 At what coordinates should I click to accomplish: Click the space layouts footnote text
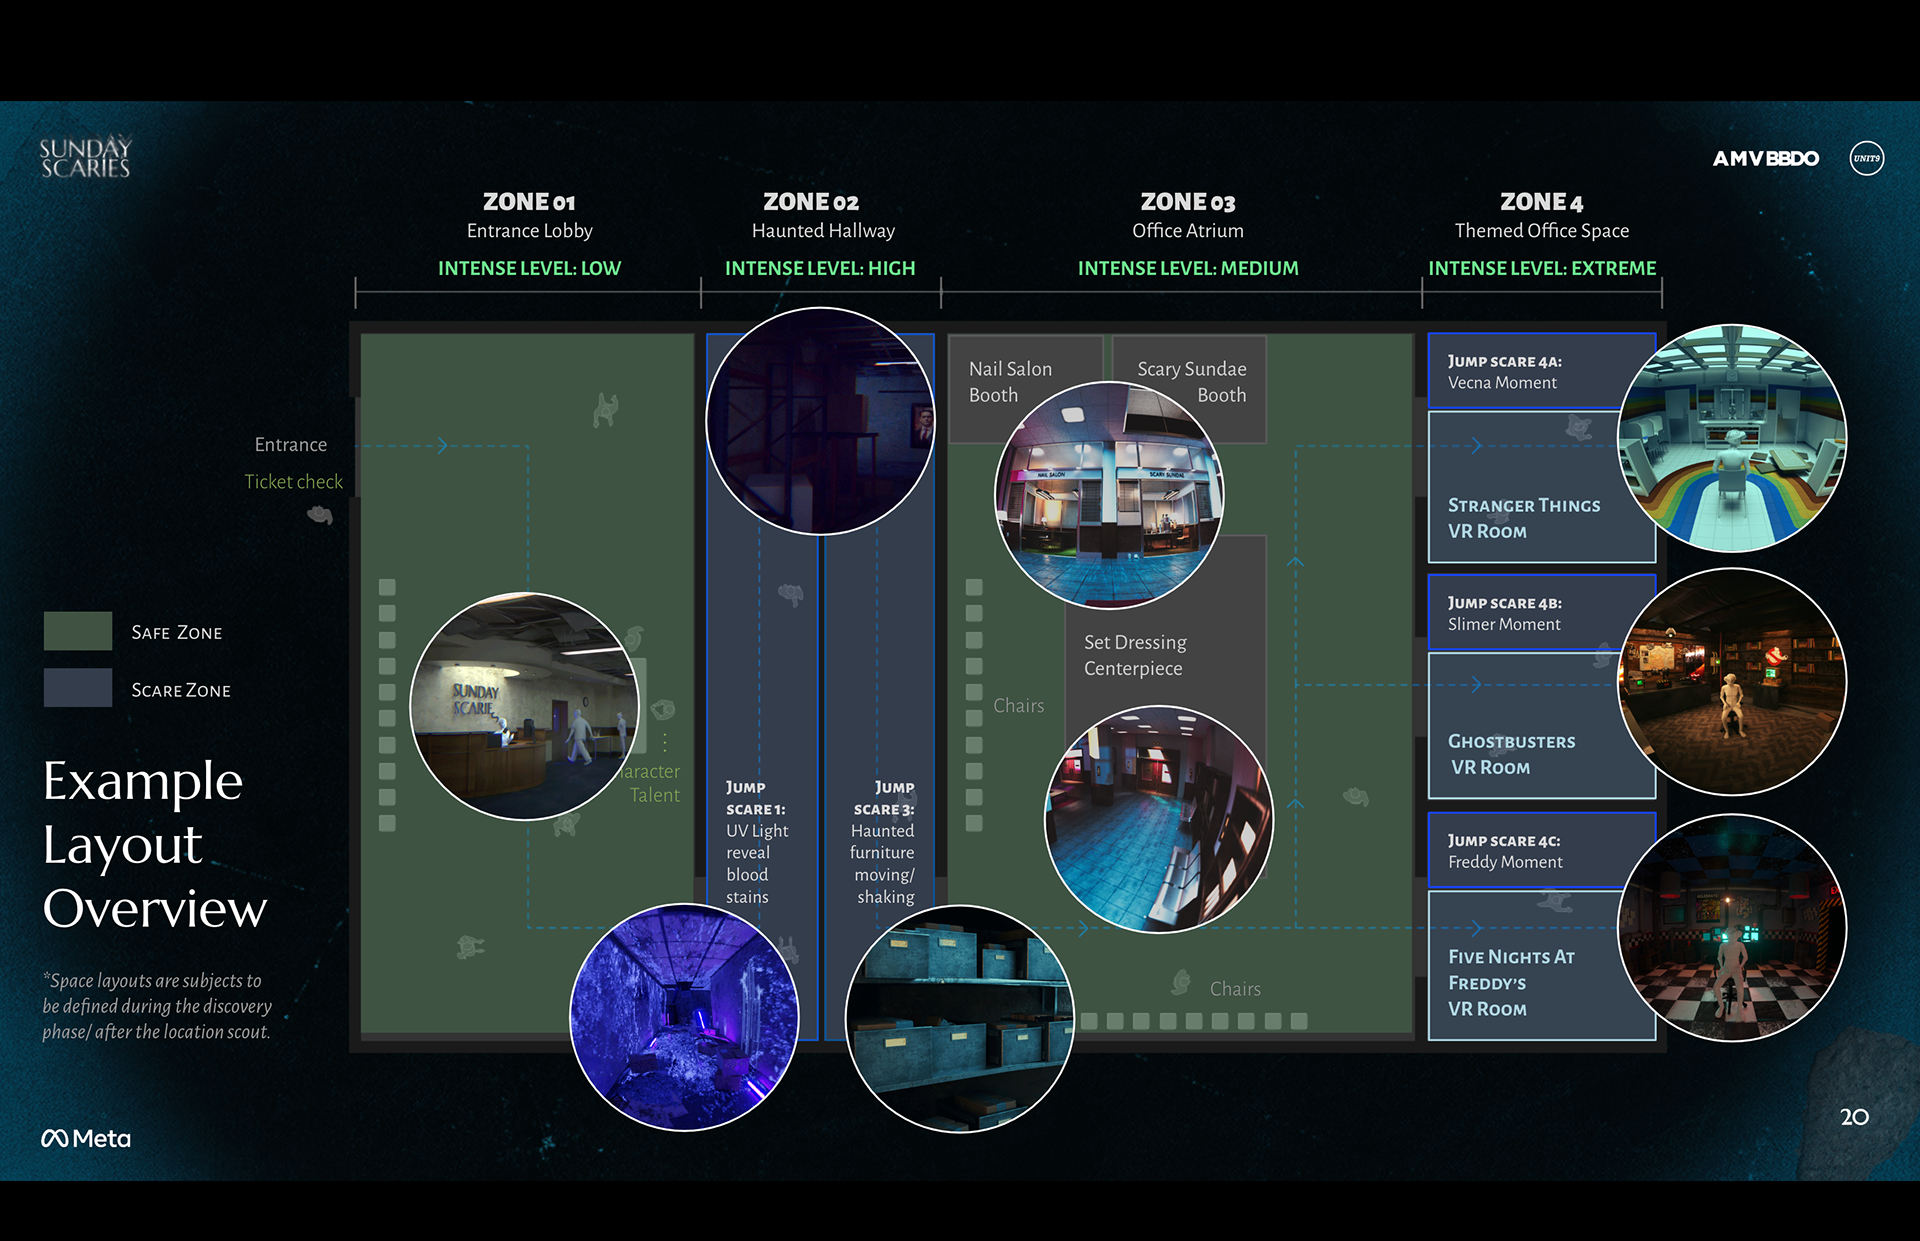[157, 1006]
